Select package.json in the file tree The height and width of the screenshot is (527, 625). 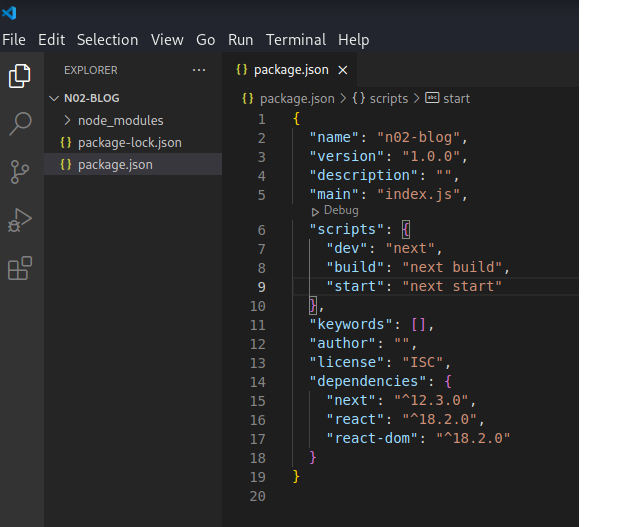click(115, 164)
